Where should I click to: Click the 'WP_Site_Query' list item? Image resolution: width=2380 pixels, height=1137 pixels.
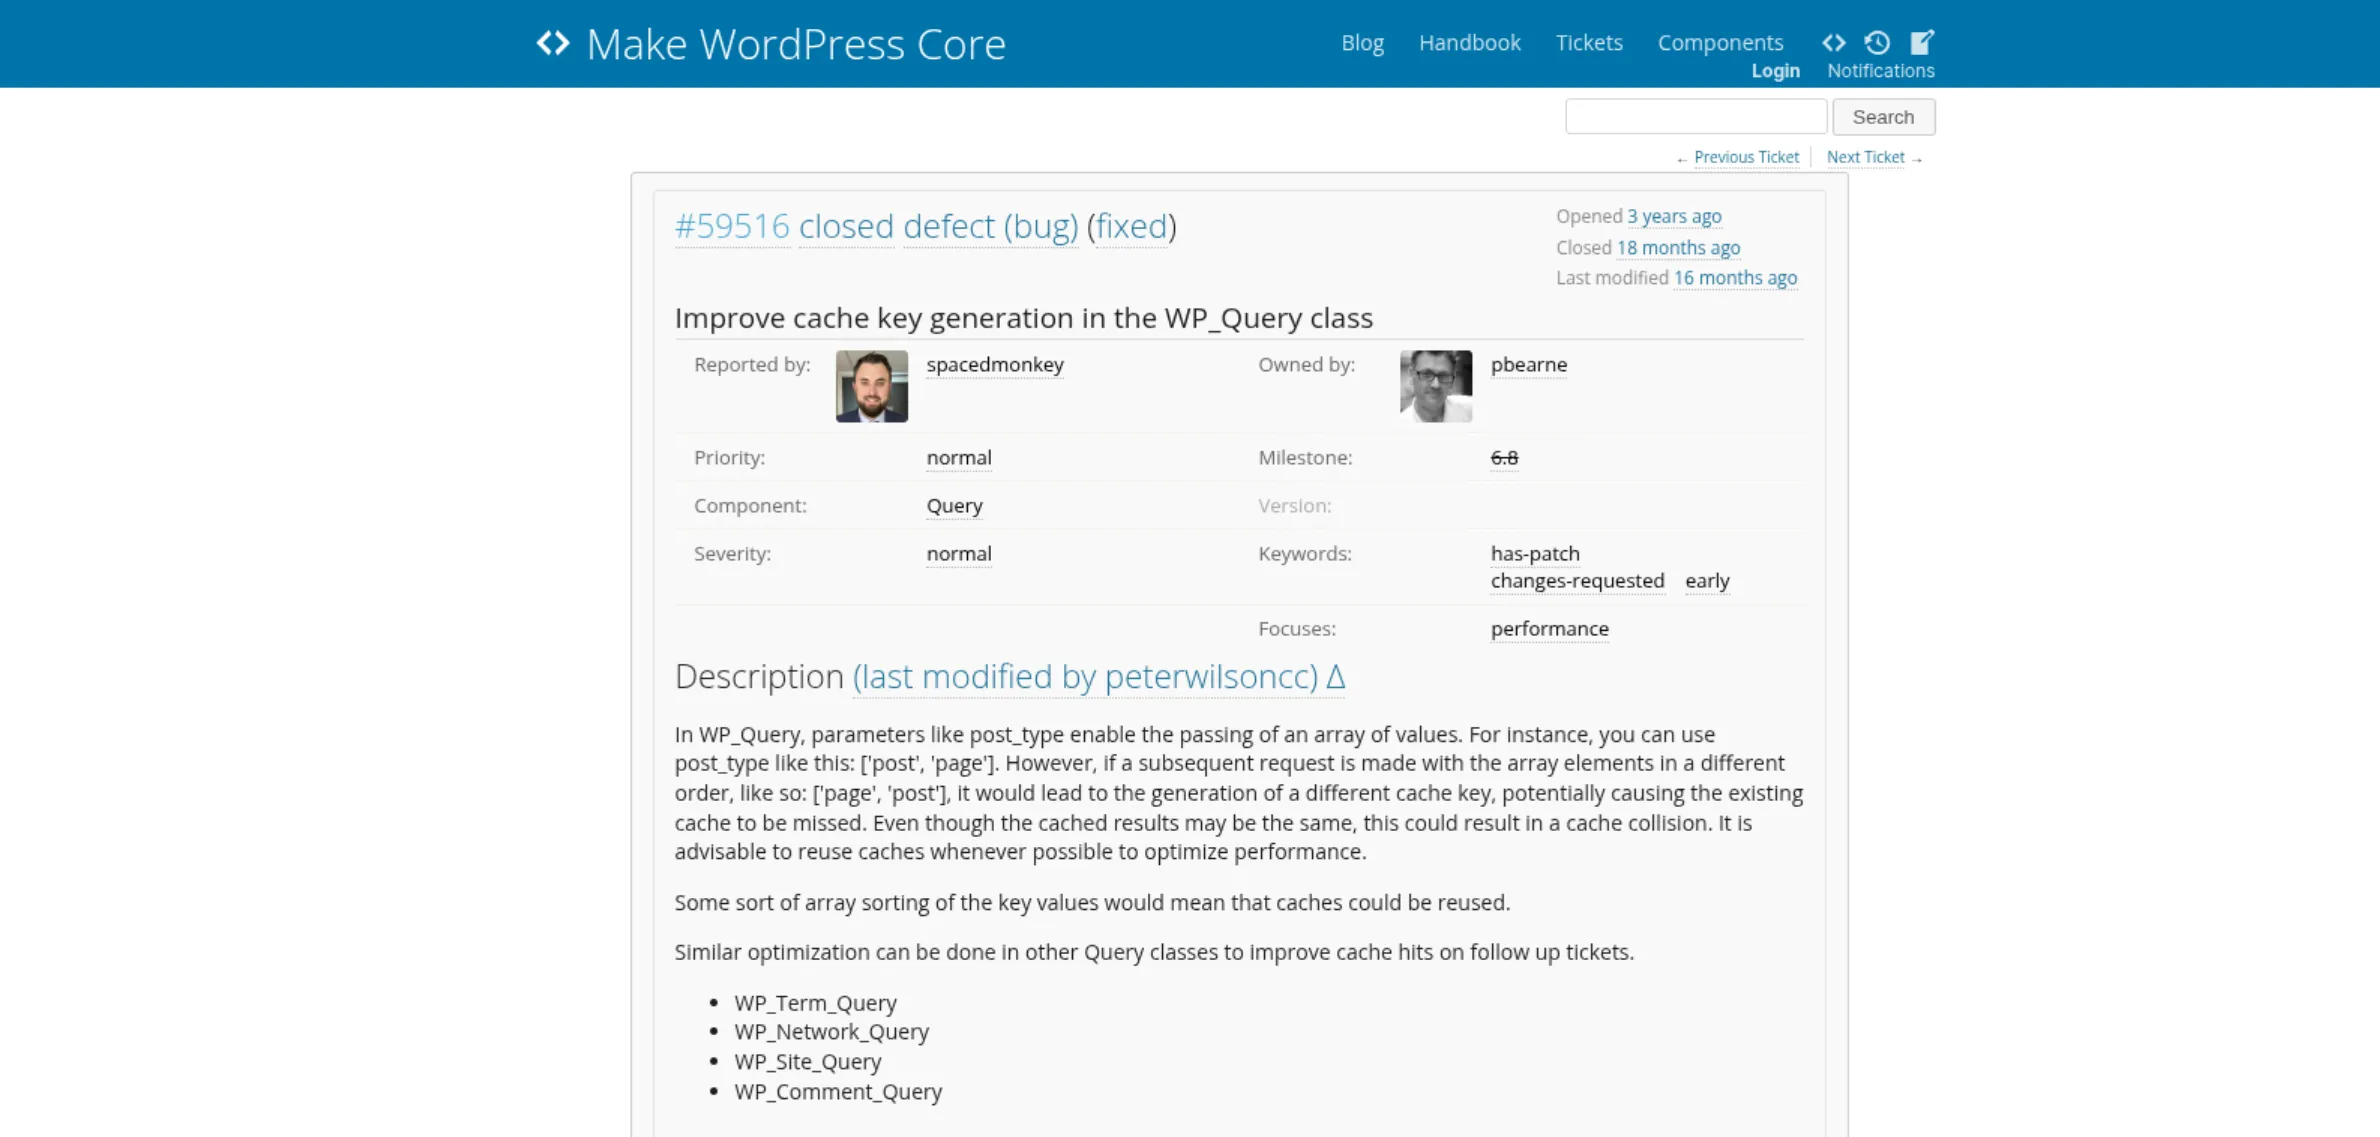pyautogui.click(x=808, y=1062)
